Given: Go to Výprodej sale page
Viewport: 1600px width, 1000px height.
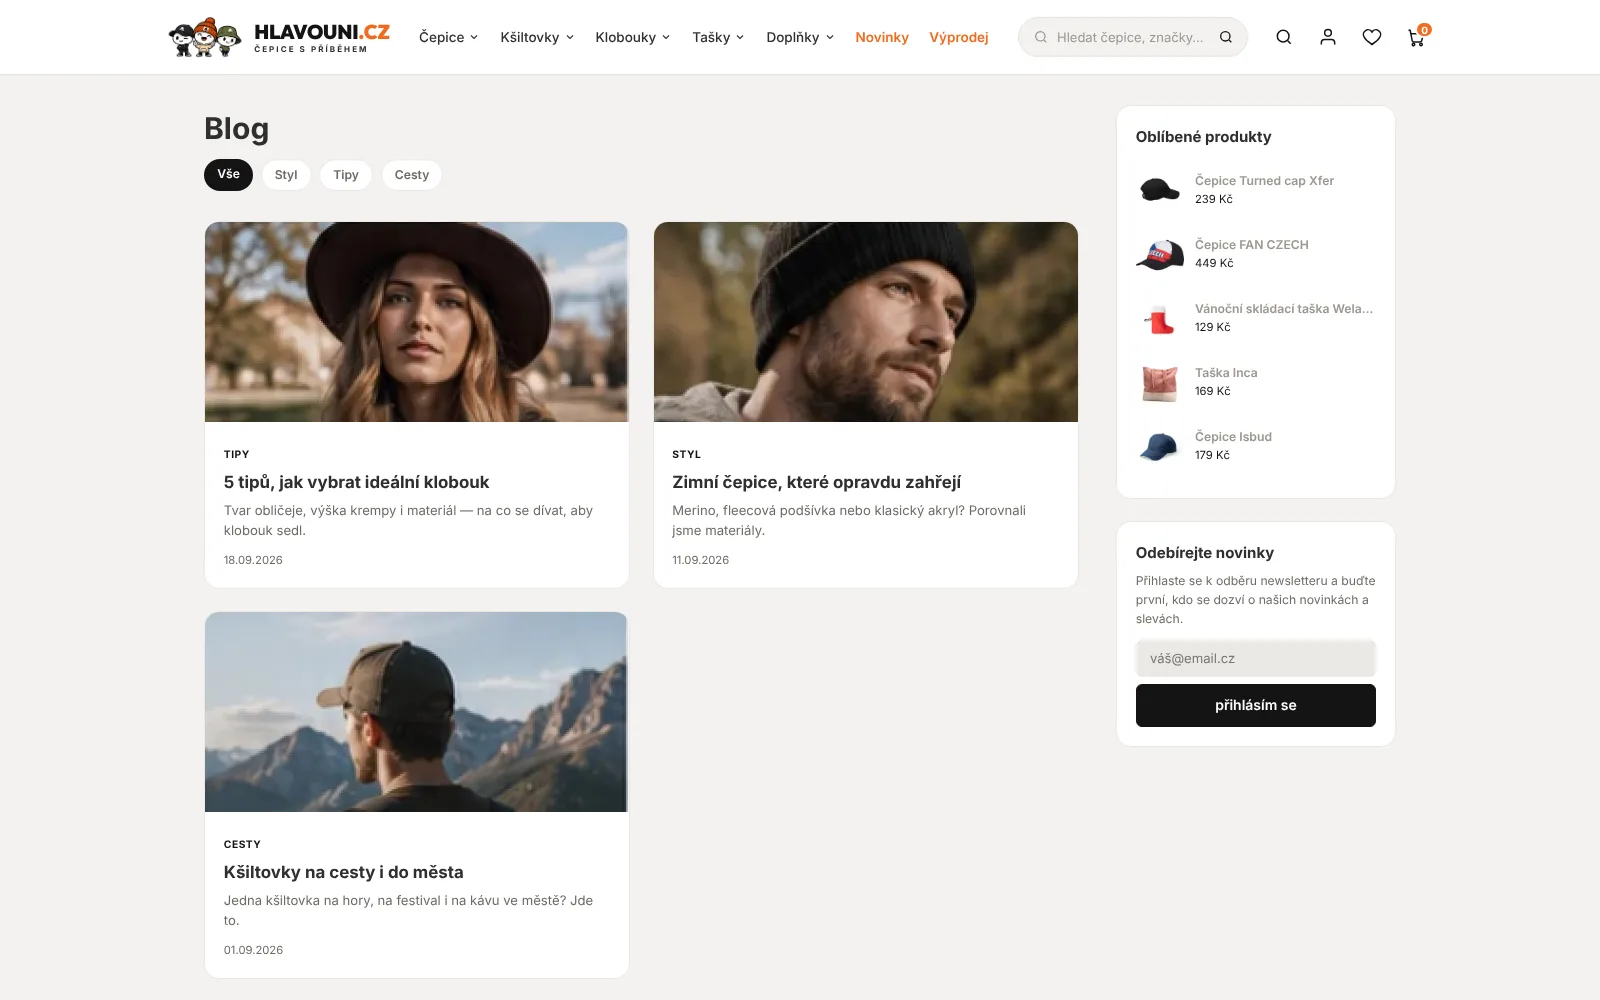Looking at the screenshot, I should pyautogui.click(x=959, y=37).
